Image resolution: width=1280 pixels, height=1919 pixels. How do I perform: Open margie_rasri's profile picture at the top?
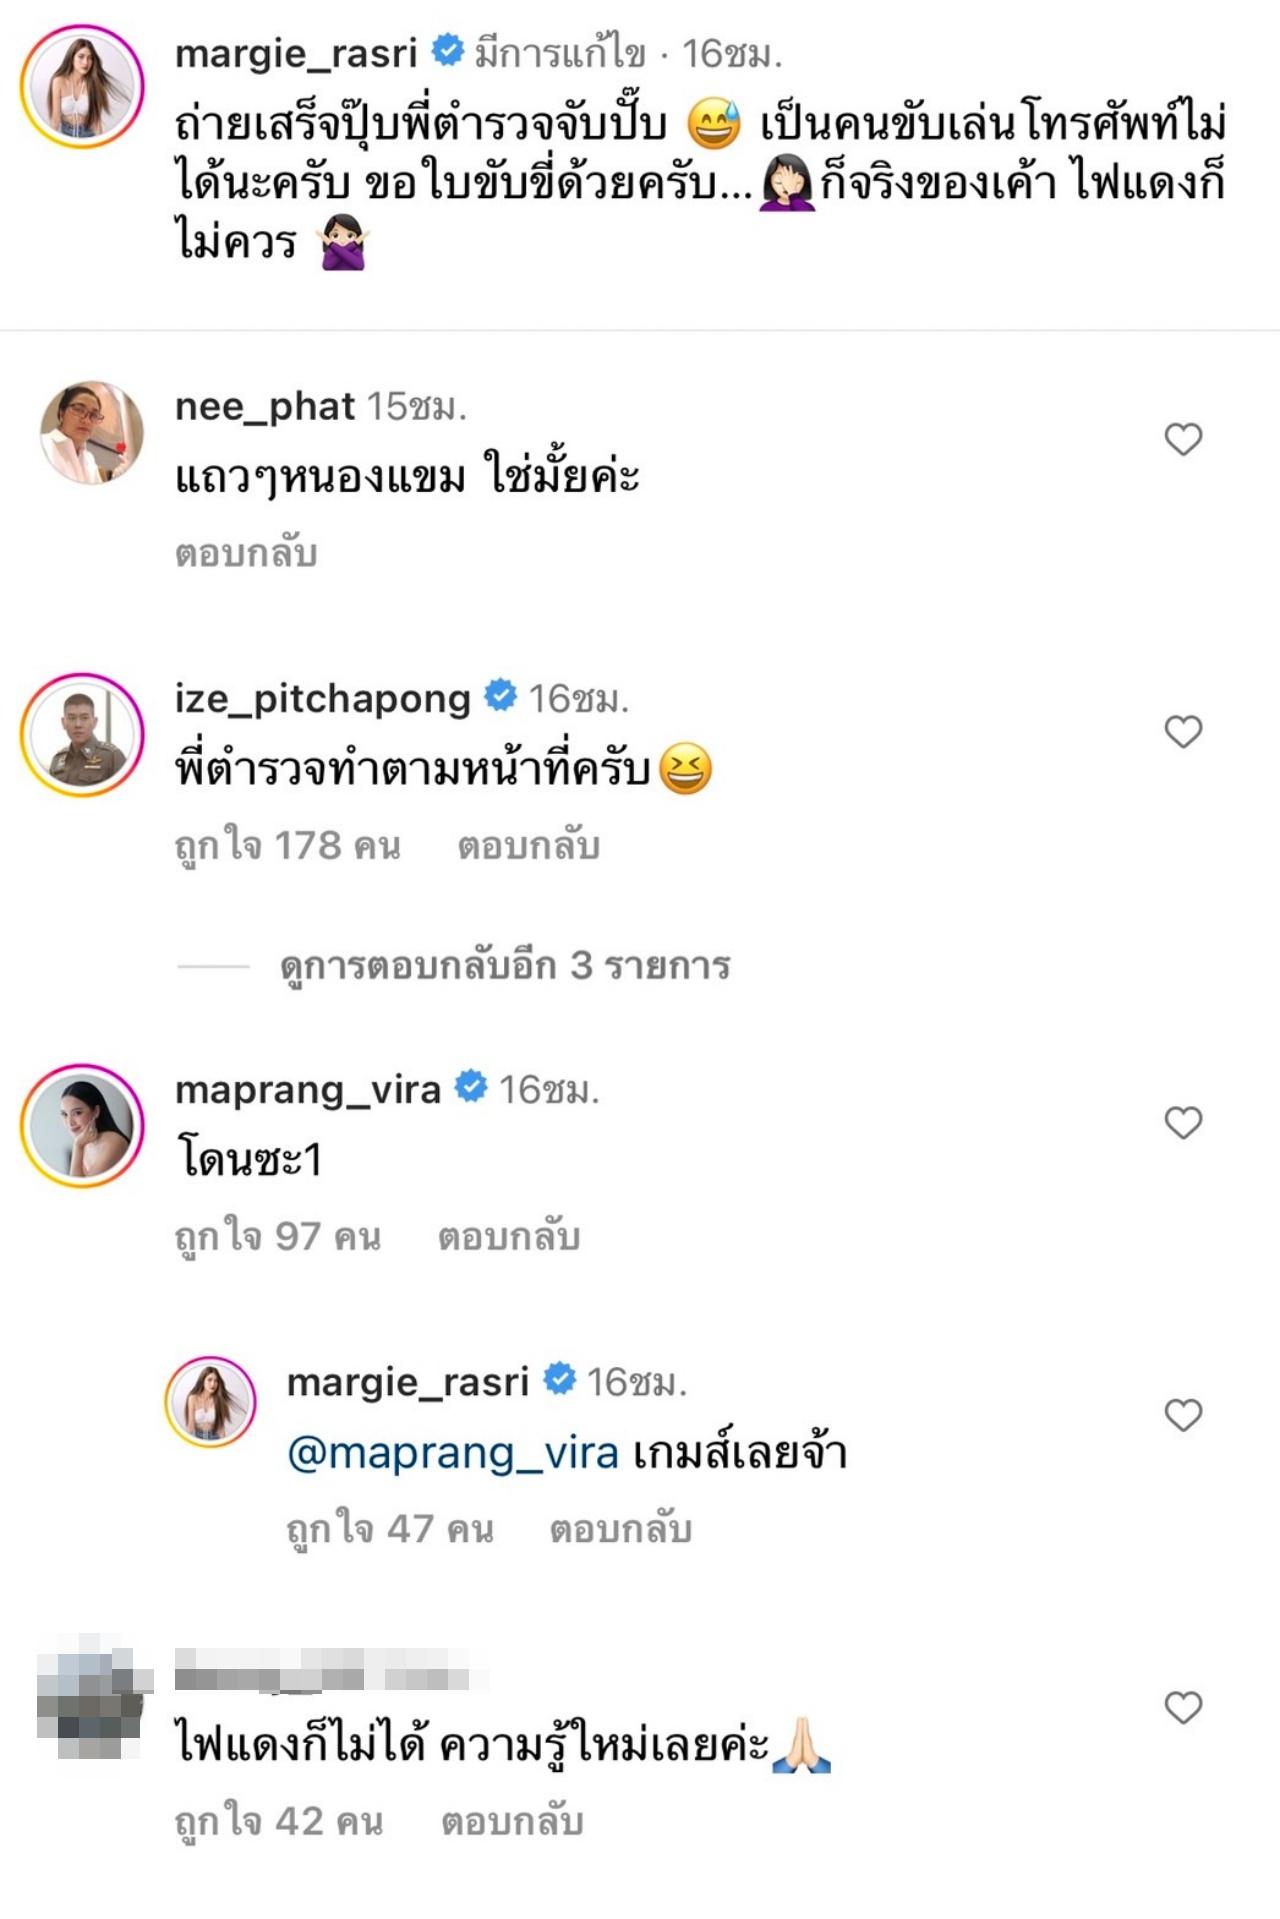[83, 87]
